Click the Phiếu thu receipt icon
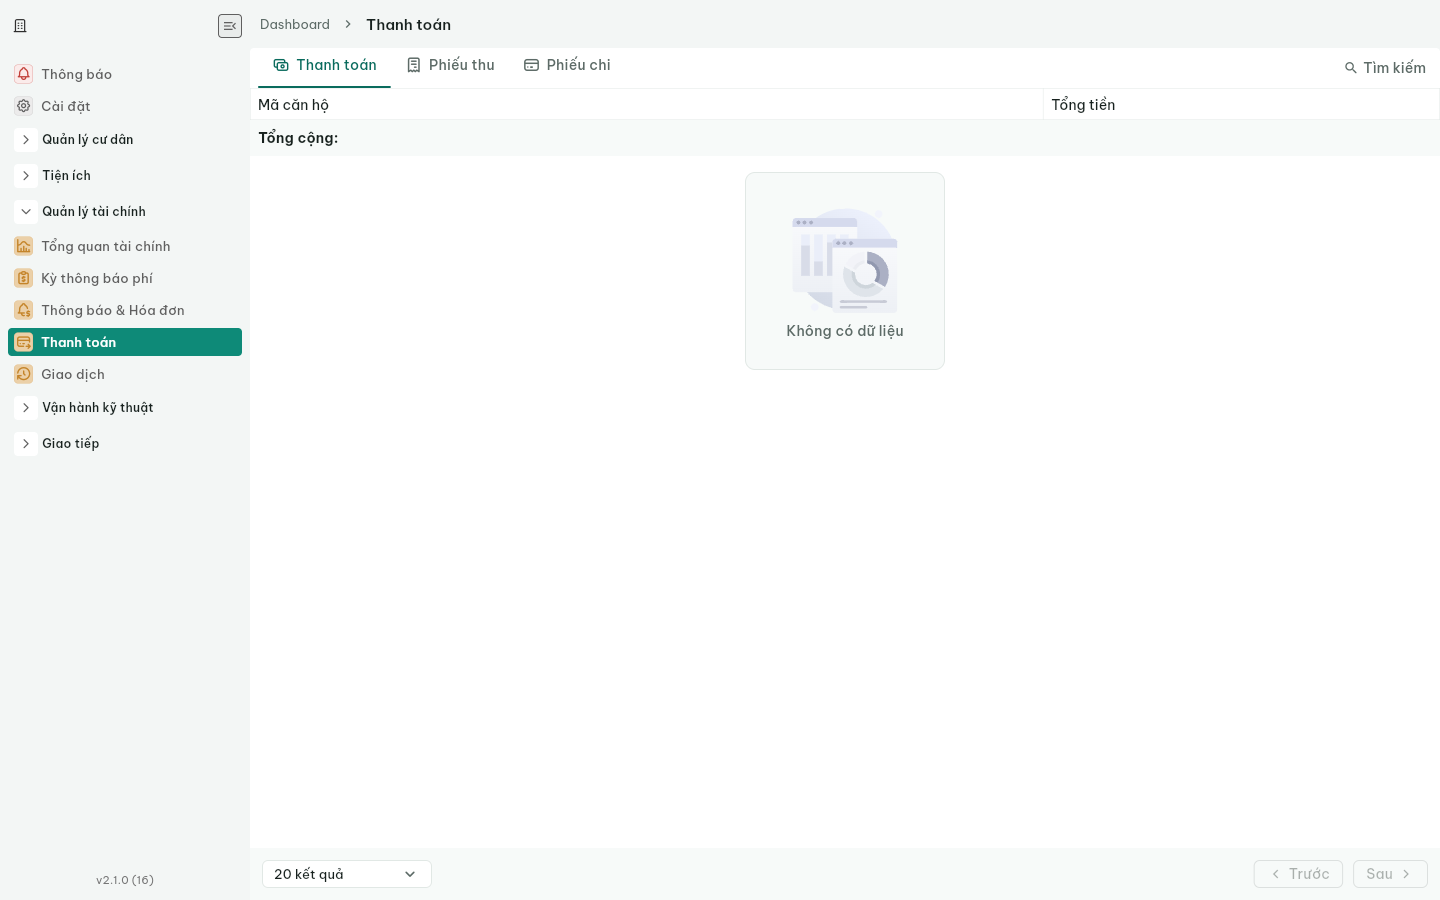 [x=414, y=65]
